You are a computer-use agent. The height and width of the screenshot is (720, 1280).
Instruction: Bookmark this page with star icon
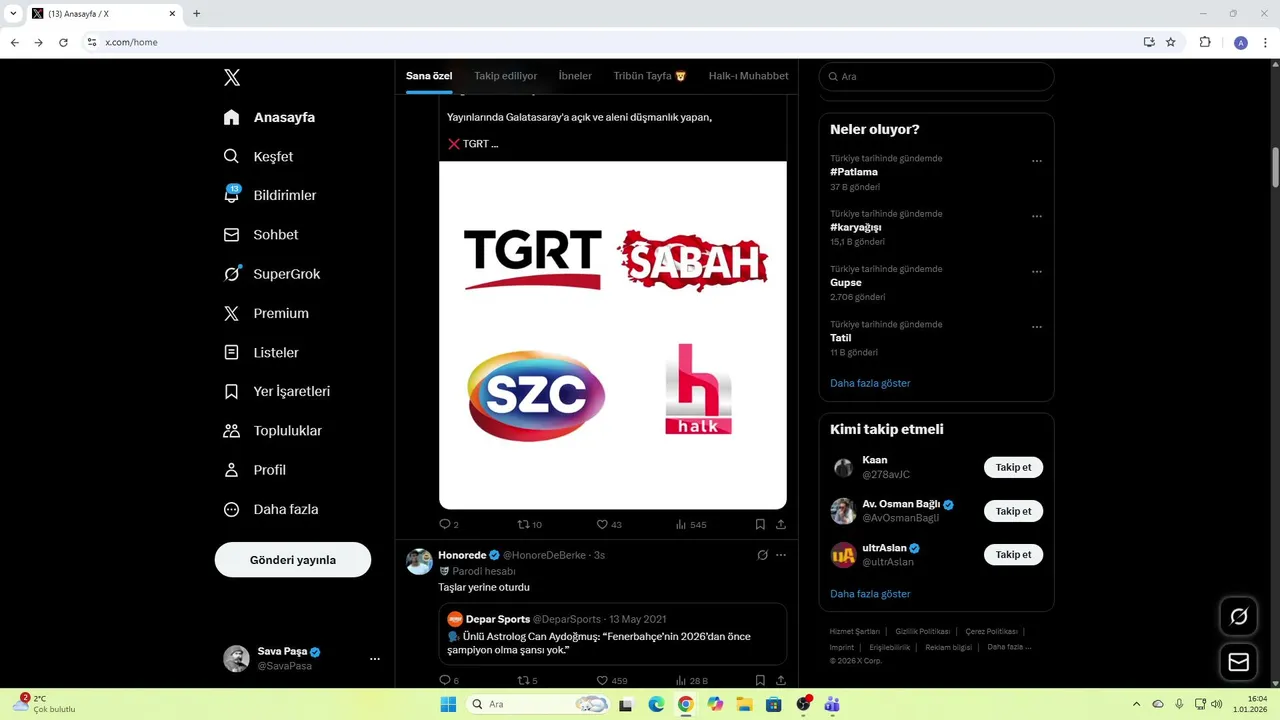click(x=1171, y=42)
